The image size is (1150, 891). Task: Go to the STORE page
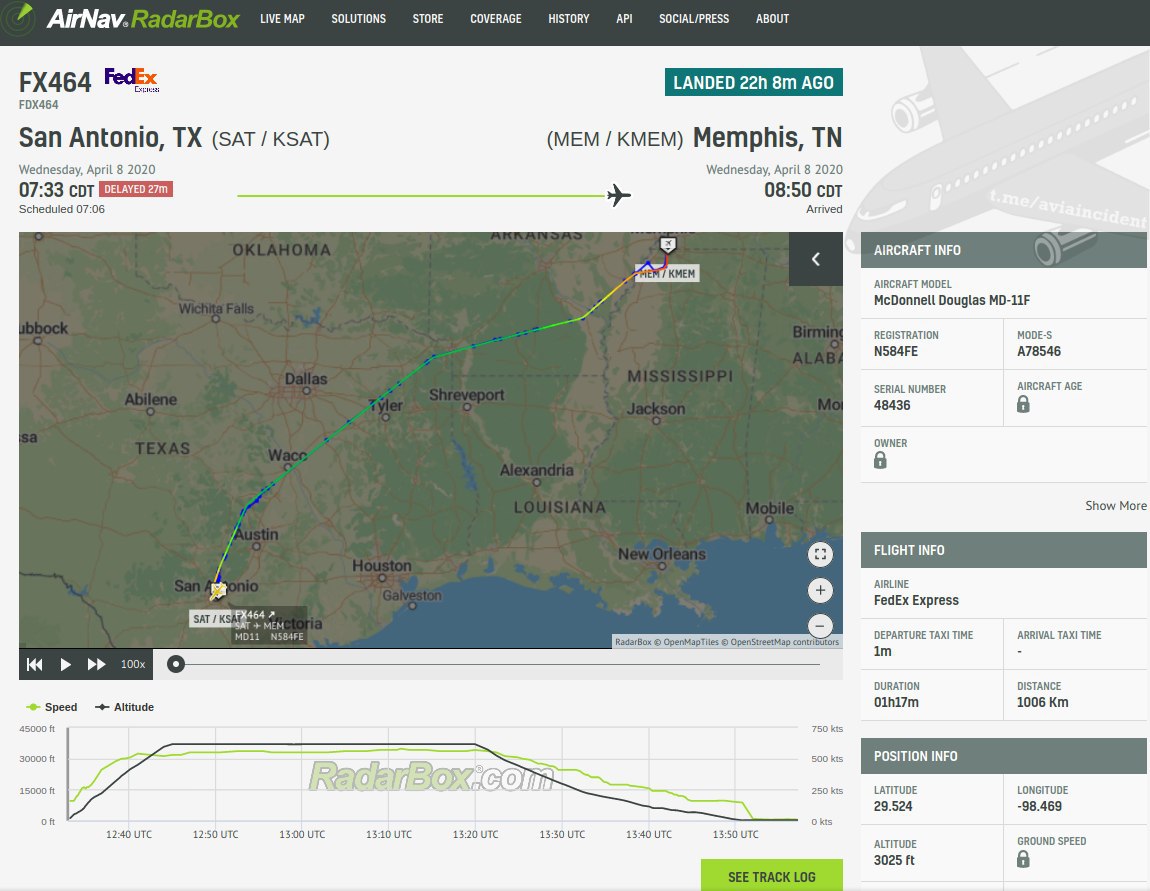428,19
